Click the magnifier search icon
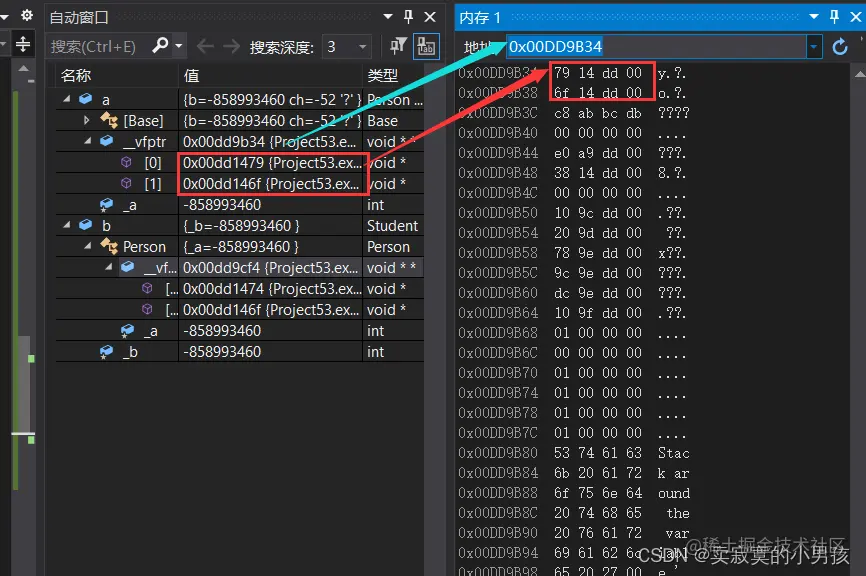Viewport: 866px width, 576px height. [x=160, y=45]
